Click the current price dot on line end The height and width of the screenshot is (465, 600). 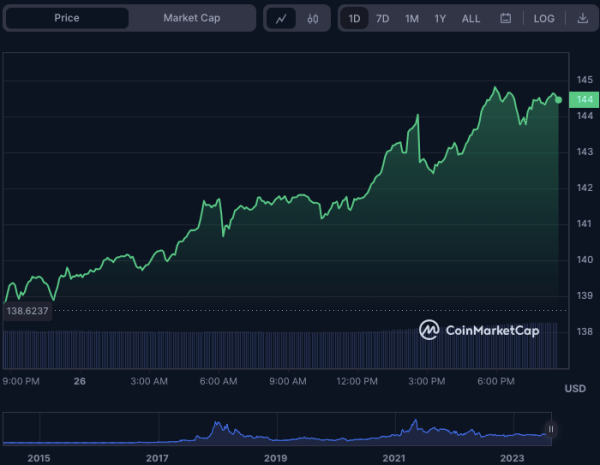pos(558,99)
